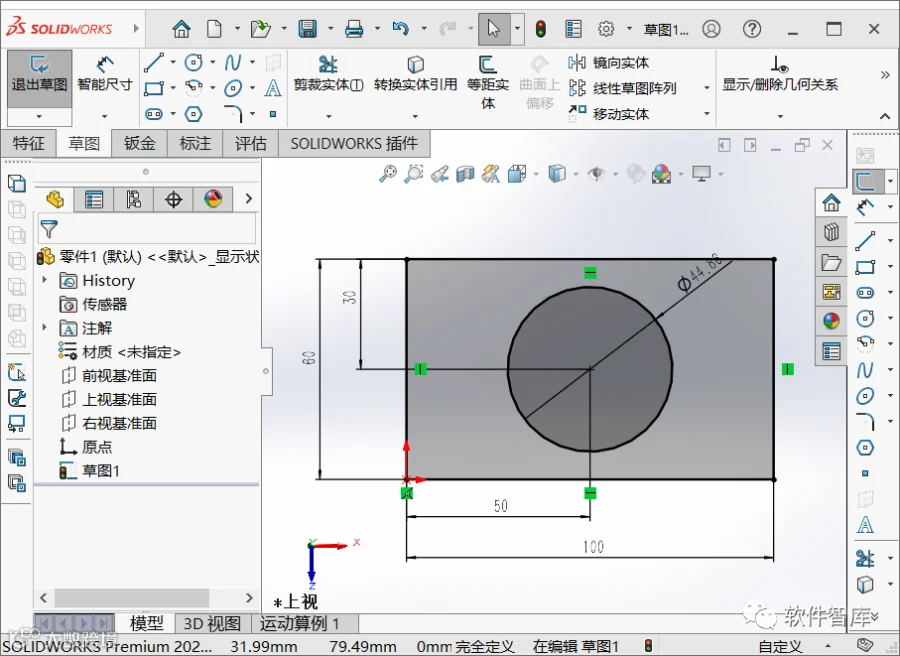
Task: Select 前视基准面 in the feature tree
Action: coord(108,375)
